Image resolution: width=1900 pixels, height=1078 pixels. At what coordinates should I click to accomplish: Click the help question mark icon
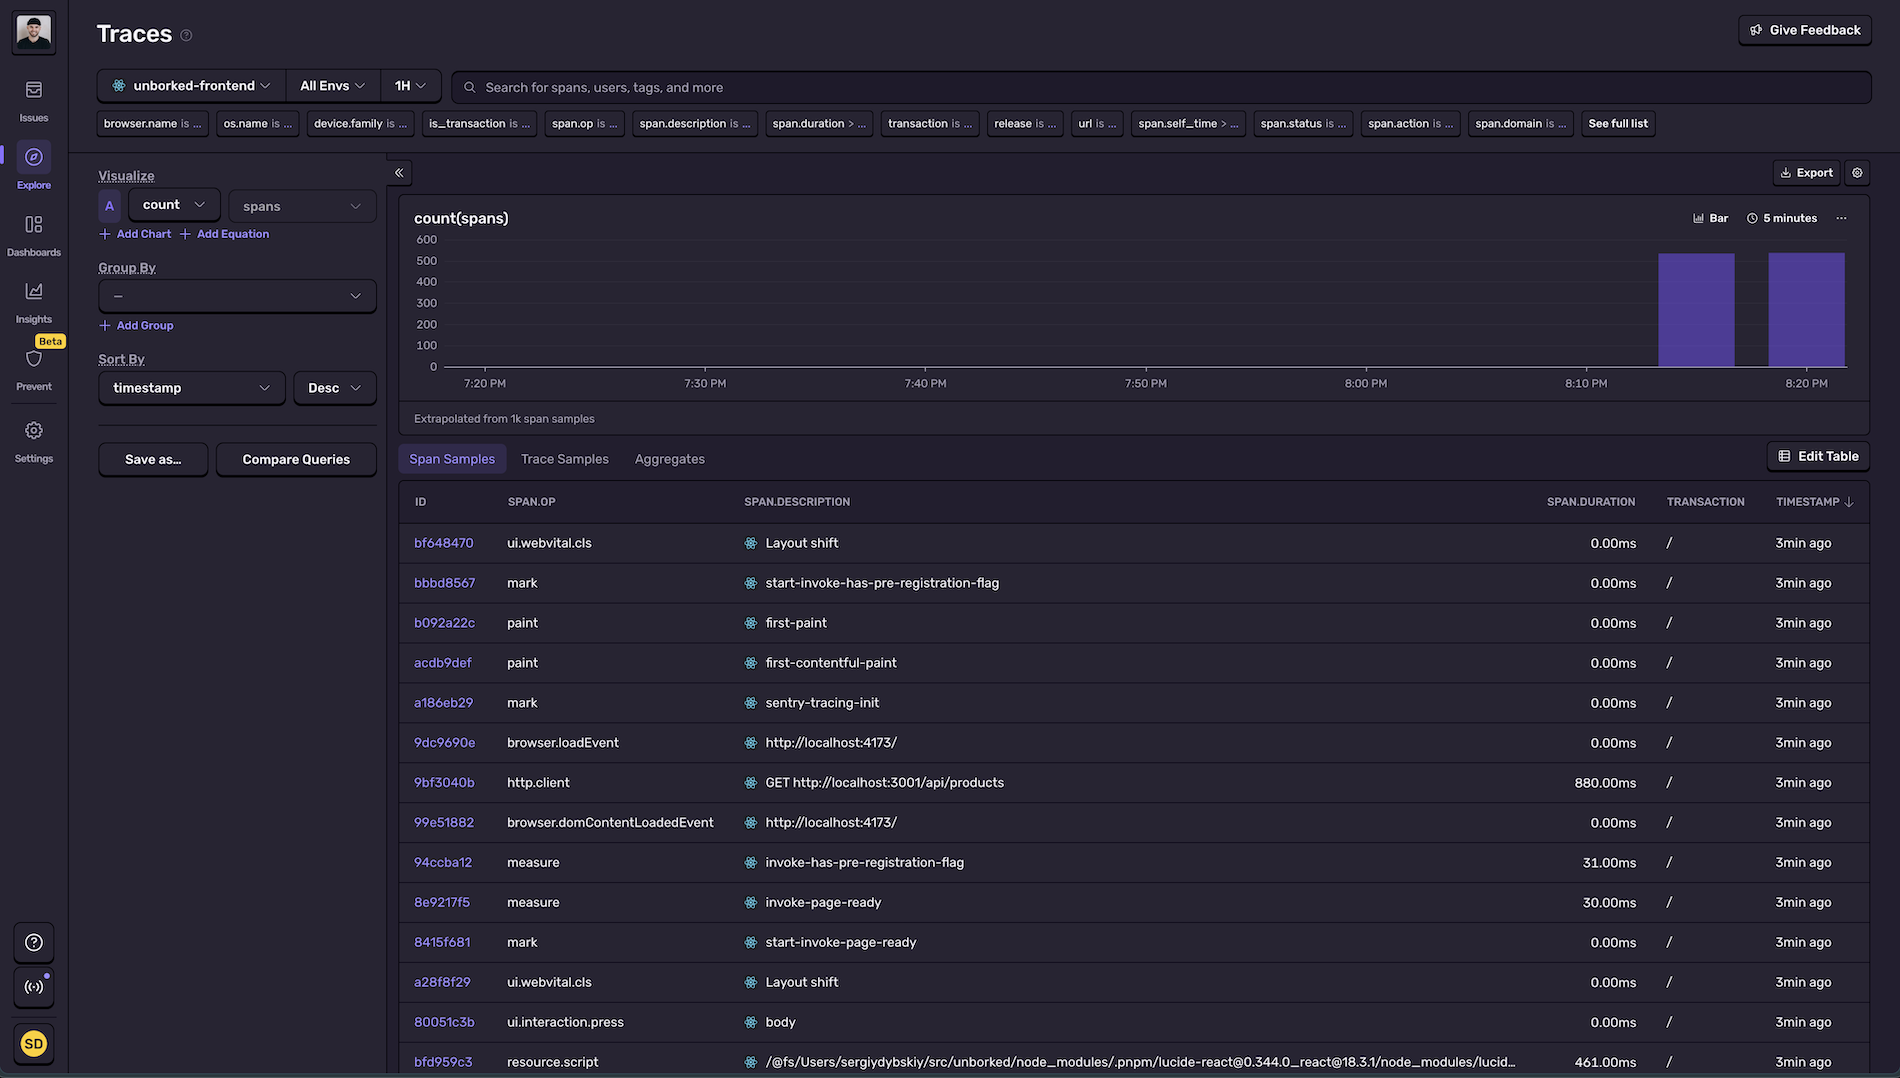pyautogui.click(x=33, y=942)
